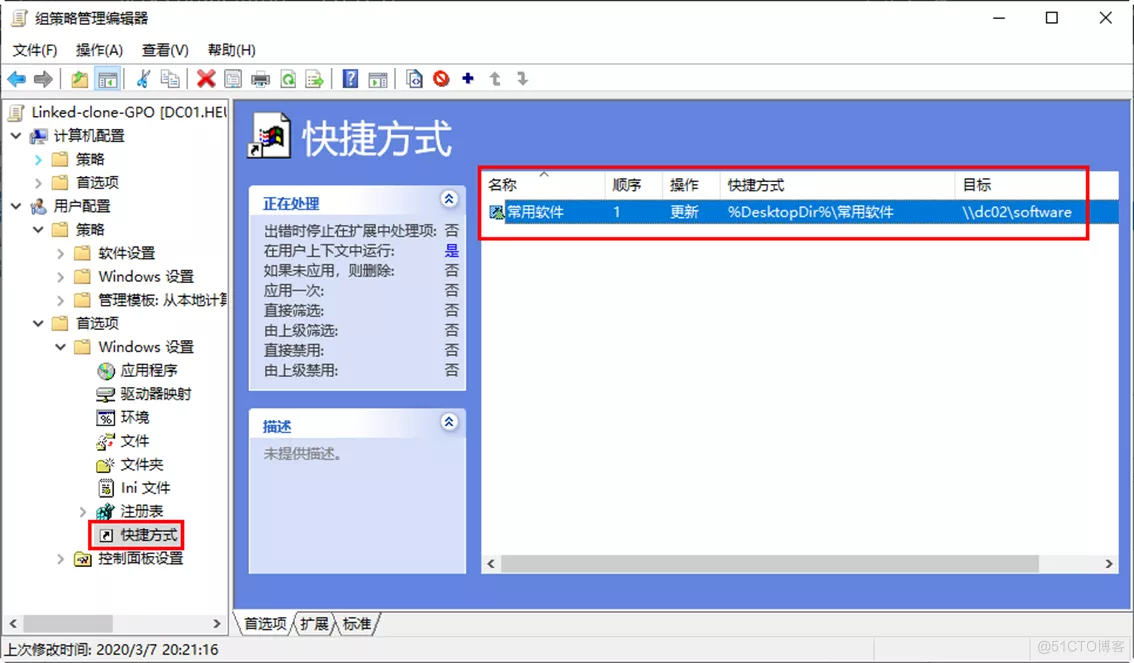Click the tree pane scrollbar left arrow
Image resolution: width=1134 pixels, height=663 pixels.
click(x=12, y=623)
